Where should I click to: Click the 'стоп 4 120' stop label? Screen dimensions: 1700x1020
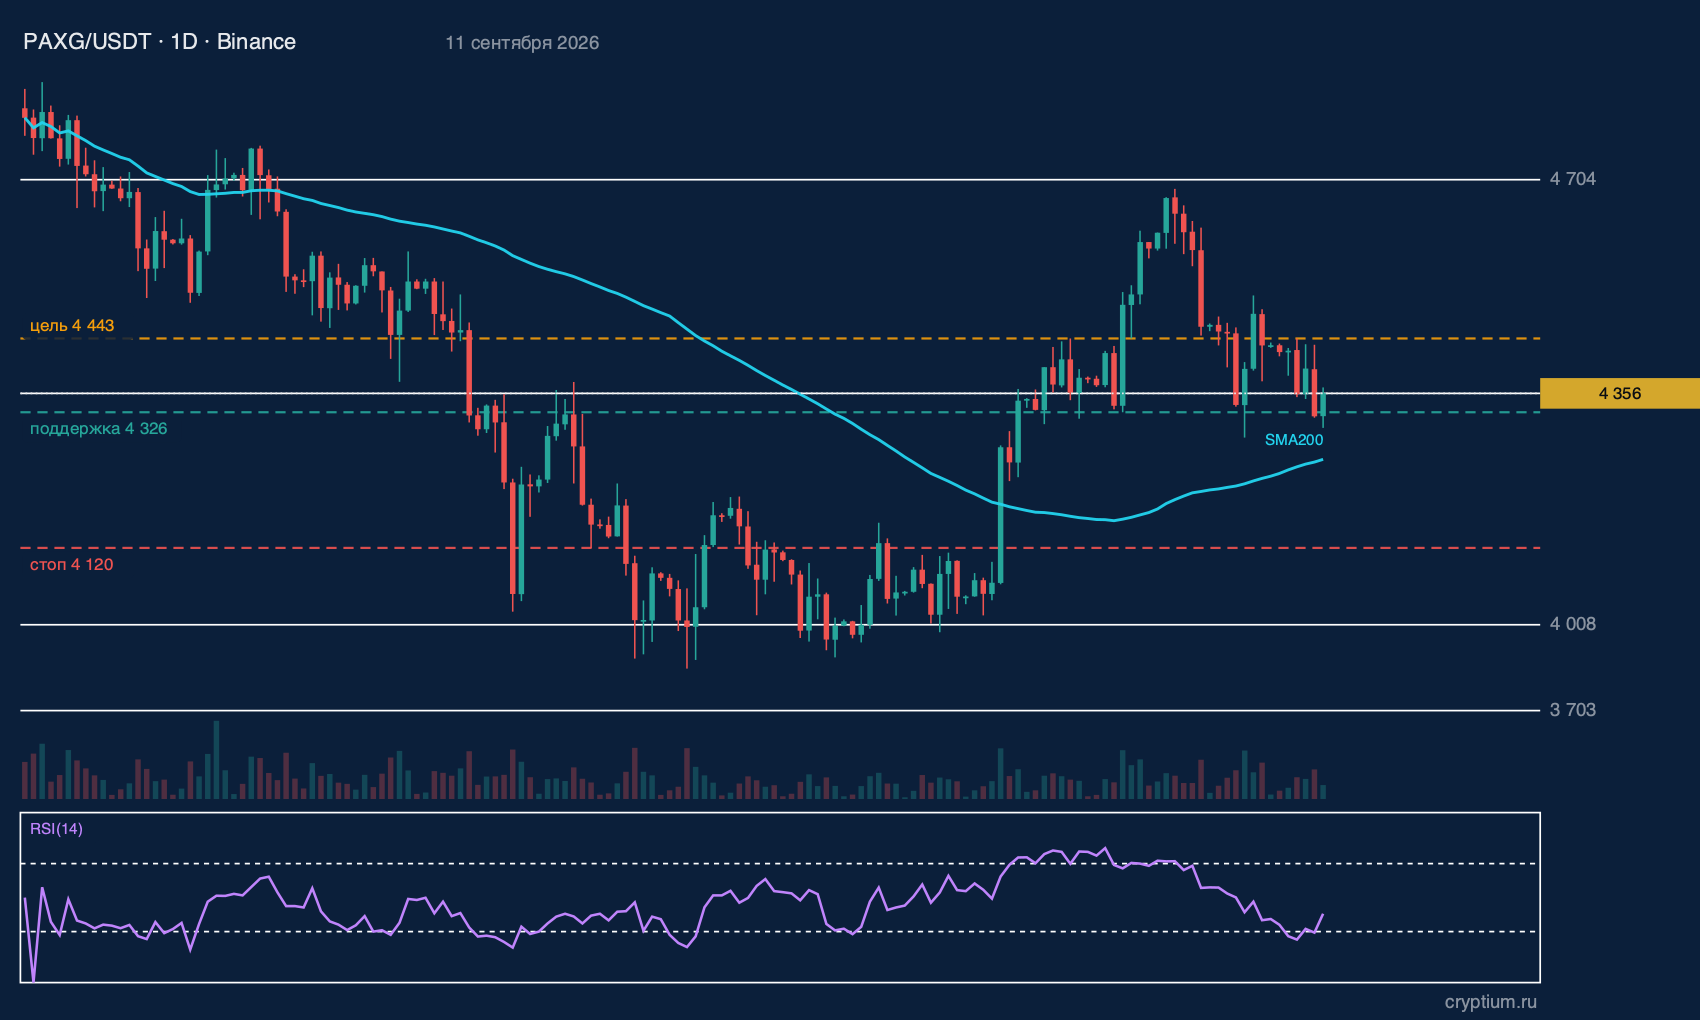click(72, 565)
